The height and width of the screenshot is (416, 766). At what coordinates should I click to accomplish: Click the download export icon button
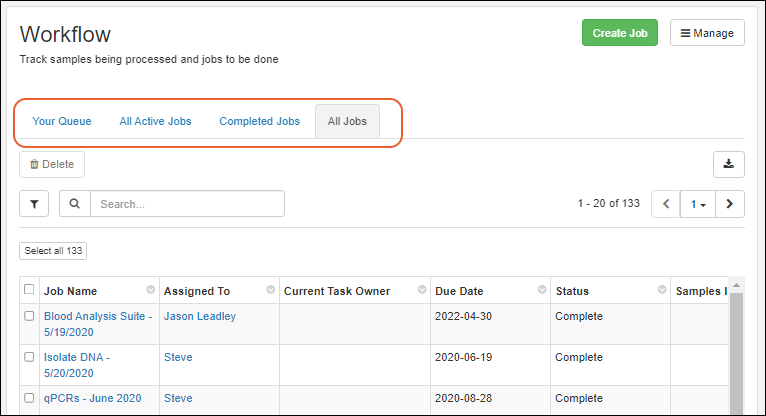point(728,165)
